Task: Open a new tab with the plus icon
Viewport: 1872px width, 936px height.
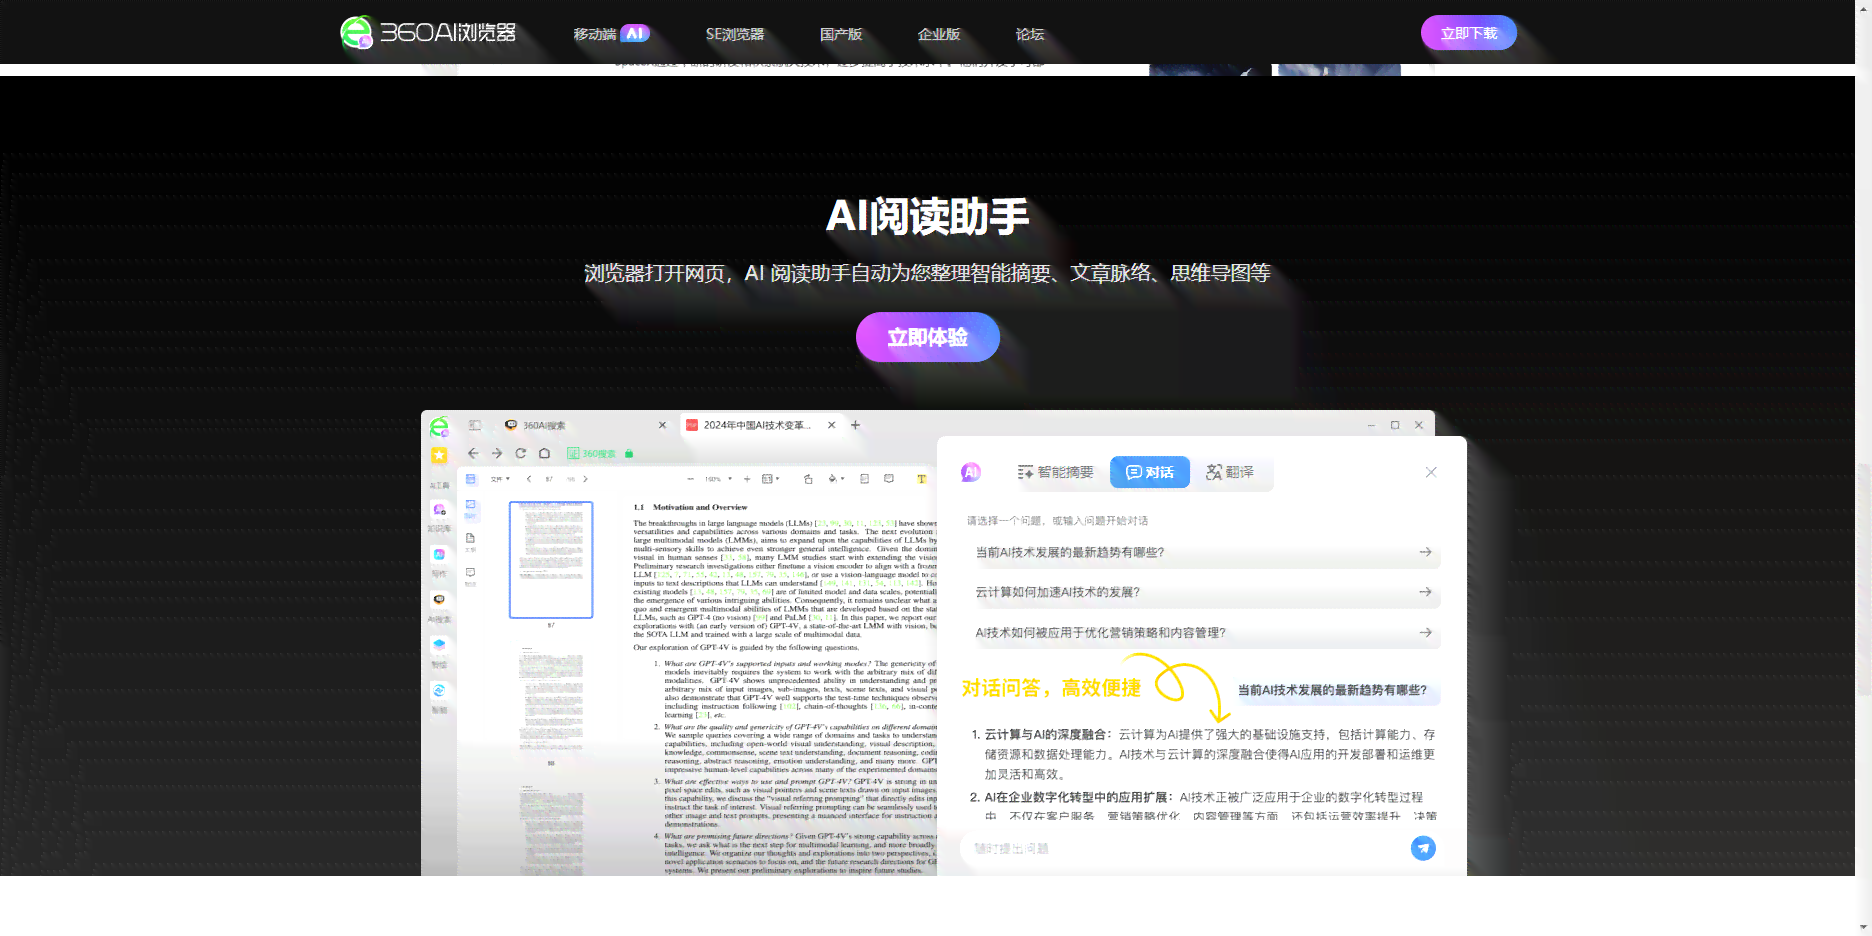Action: (855, 425)
